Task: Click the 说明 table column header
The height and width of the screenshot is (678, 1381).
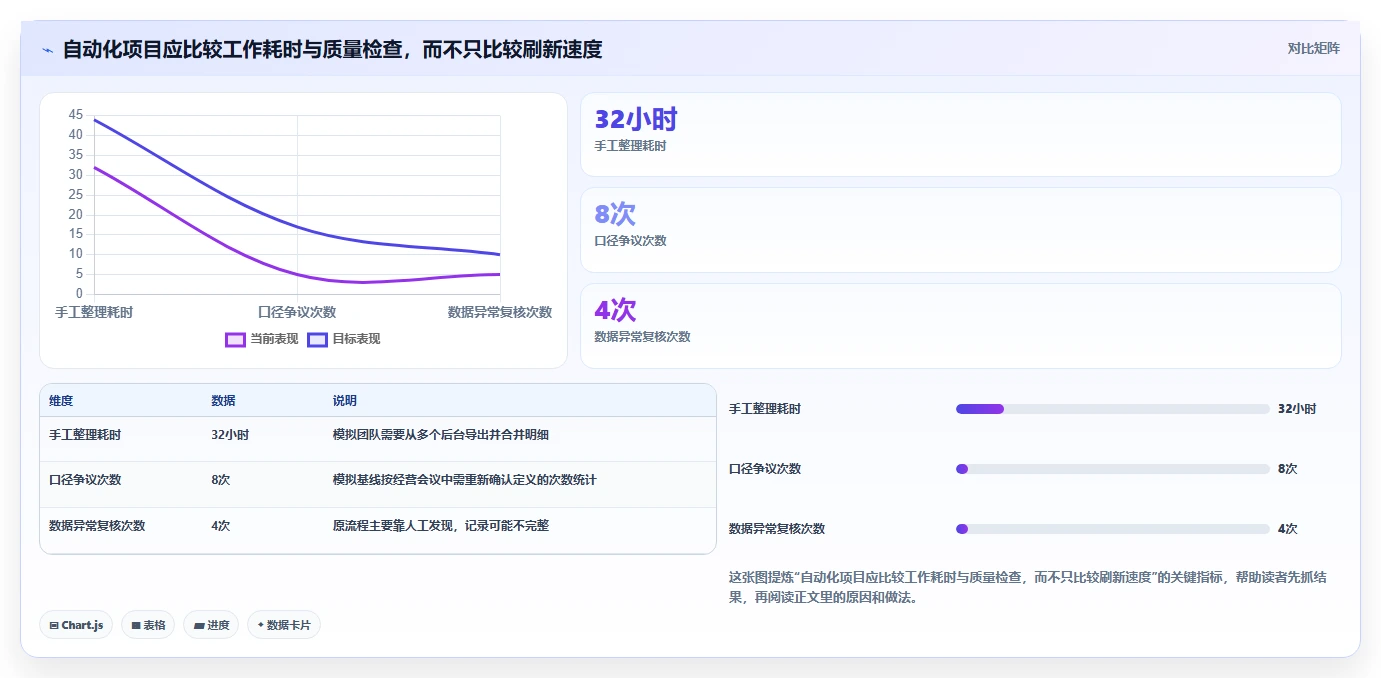Action: 345,401
